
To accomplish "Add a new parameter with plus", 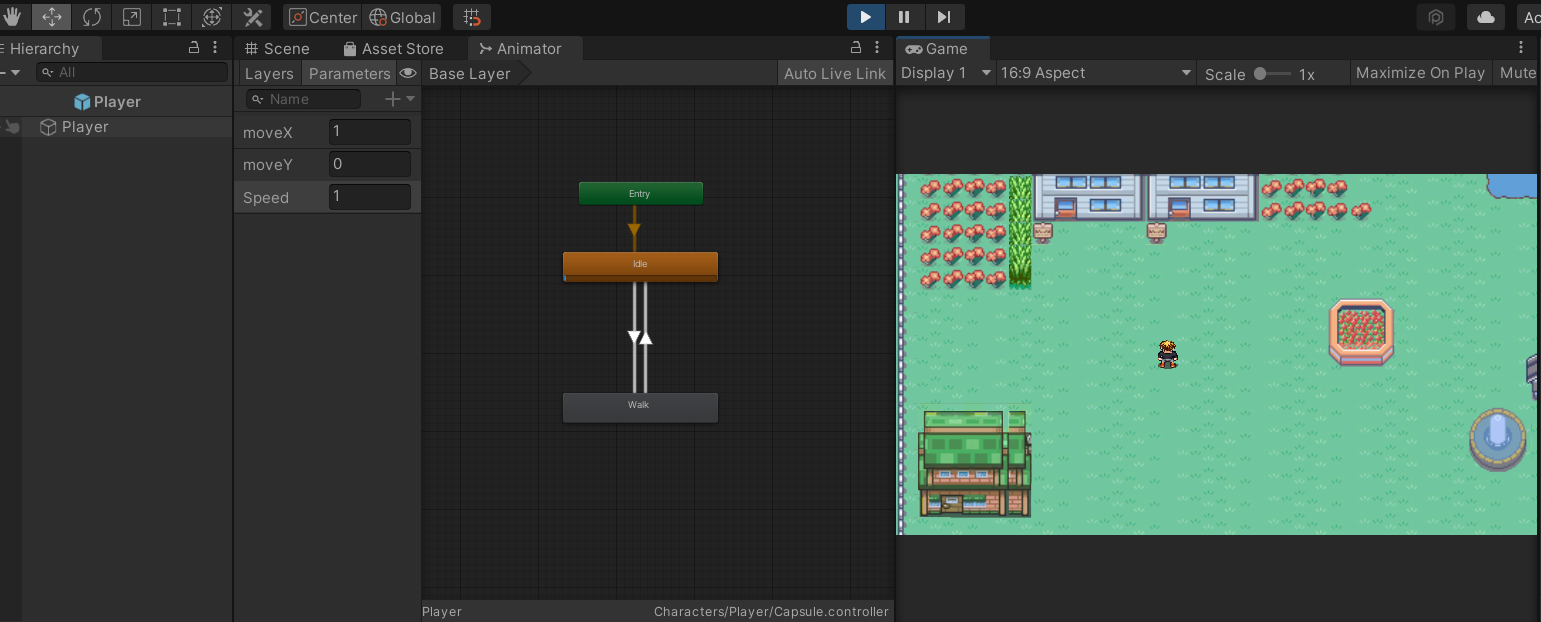I will (x=399, y=99).
